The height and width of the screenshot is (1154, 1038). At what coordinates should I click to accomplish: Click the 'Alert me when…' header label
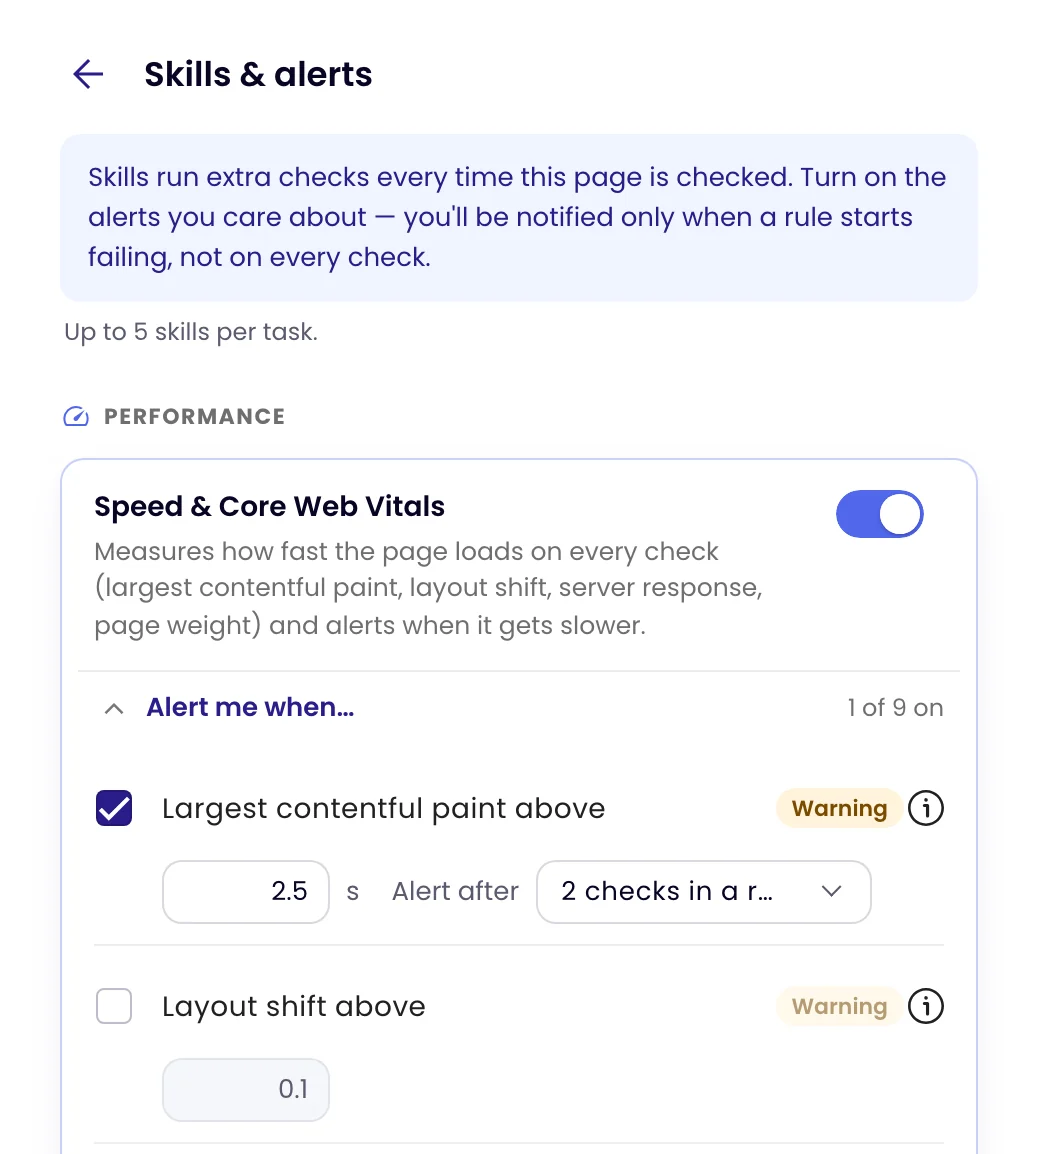250,707
